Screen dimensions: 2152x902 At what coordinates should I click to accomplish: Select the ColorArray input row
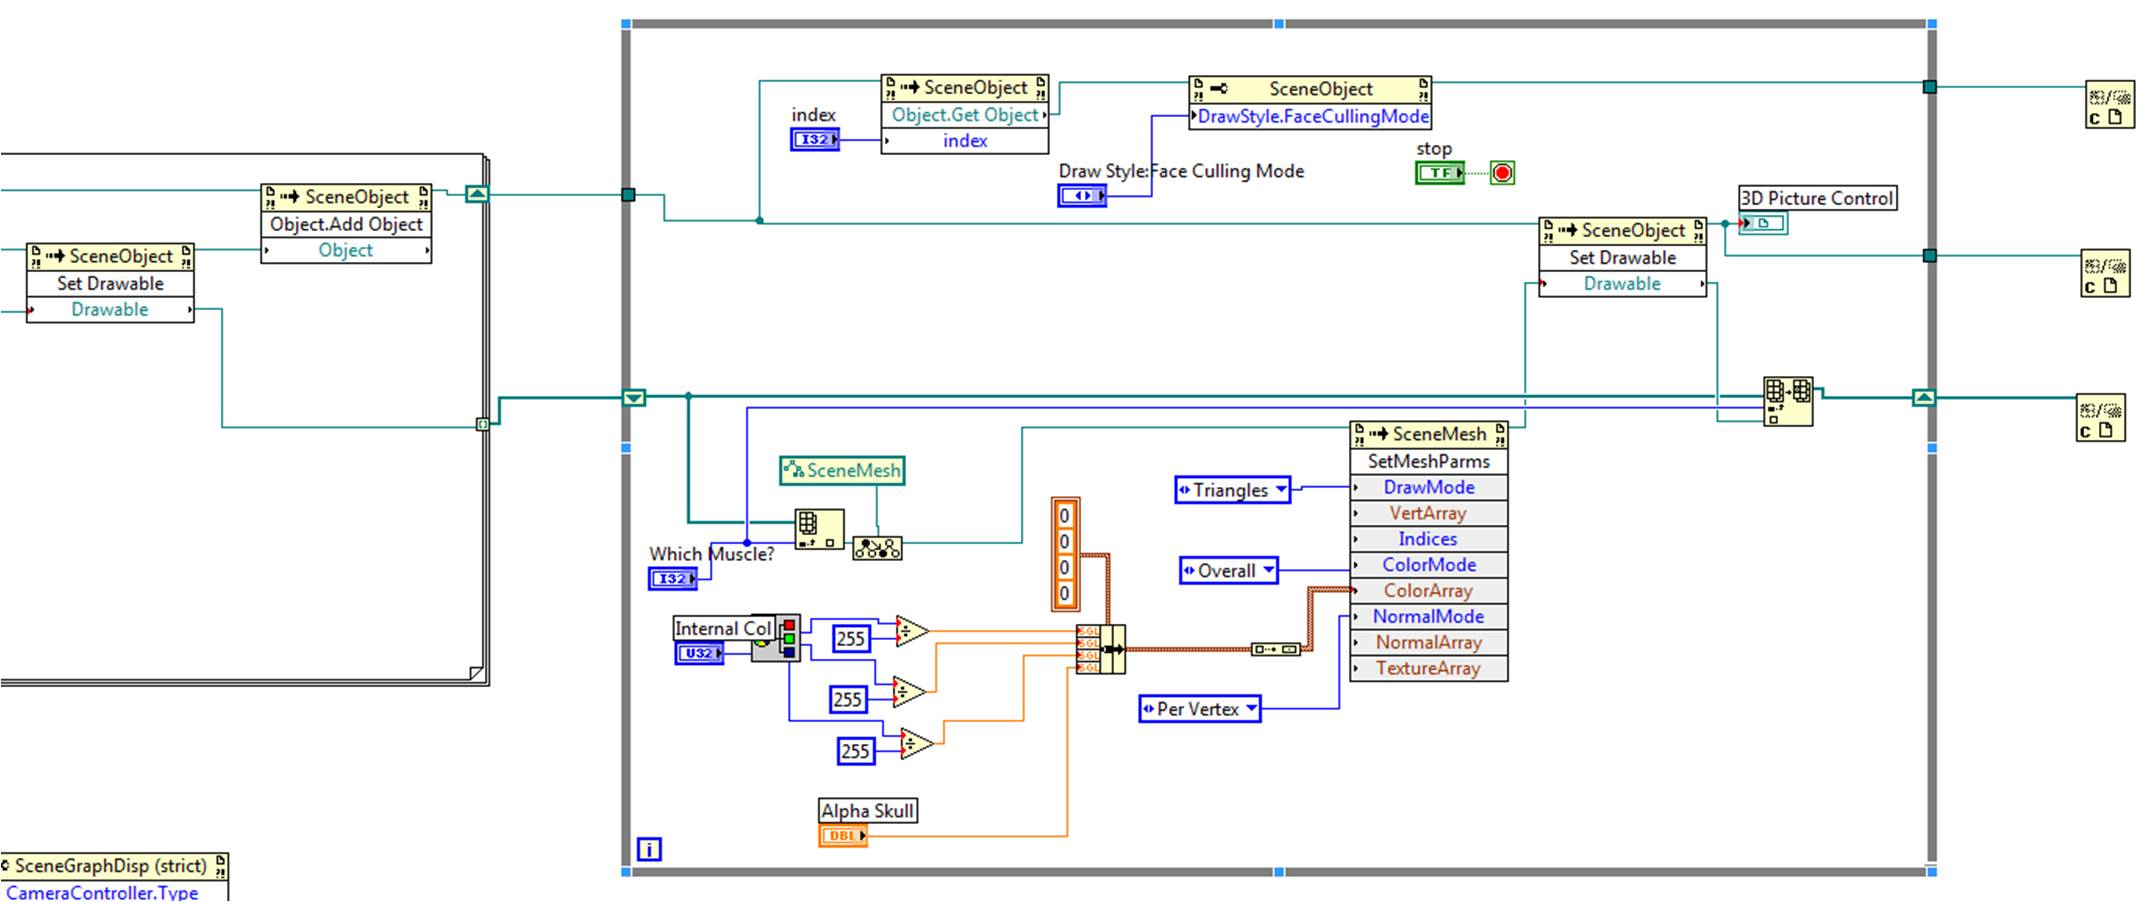tap(1429, 591)
